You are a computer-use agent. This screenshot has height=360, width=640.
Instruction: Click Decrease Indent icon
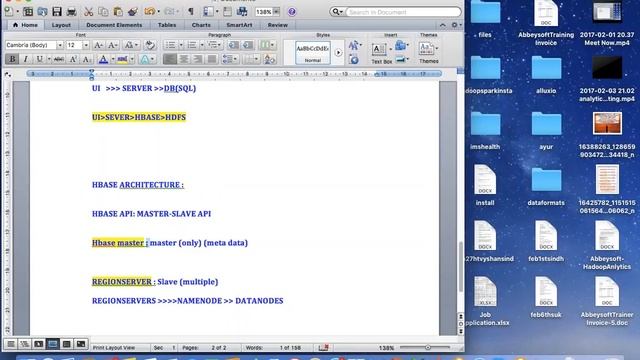click(233, 45)
